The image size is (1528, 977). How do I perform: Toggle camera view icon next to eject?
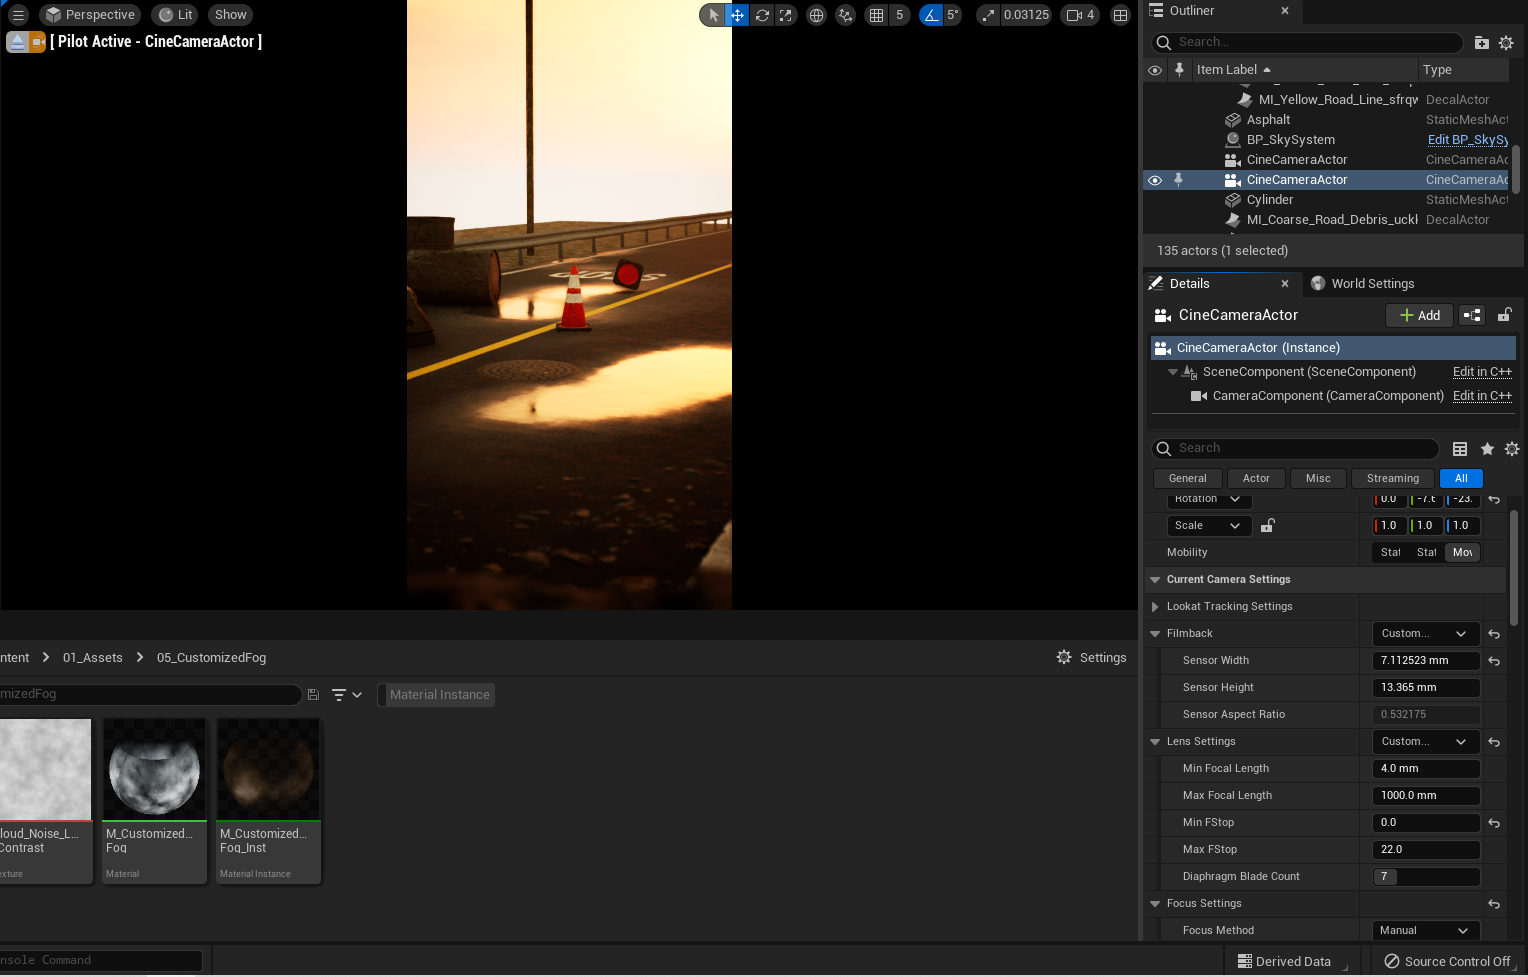coord(37,42)
